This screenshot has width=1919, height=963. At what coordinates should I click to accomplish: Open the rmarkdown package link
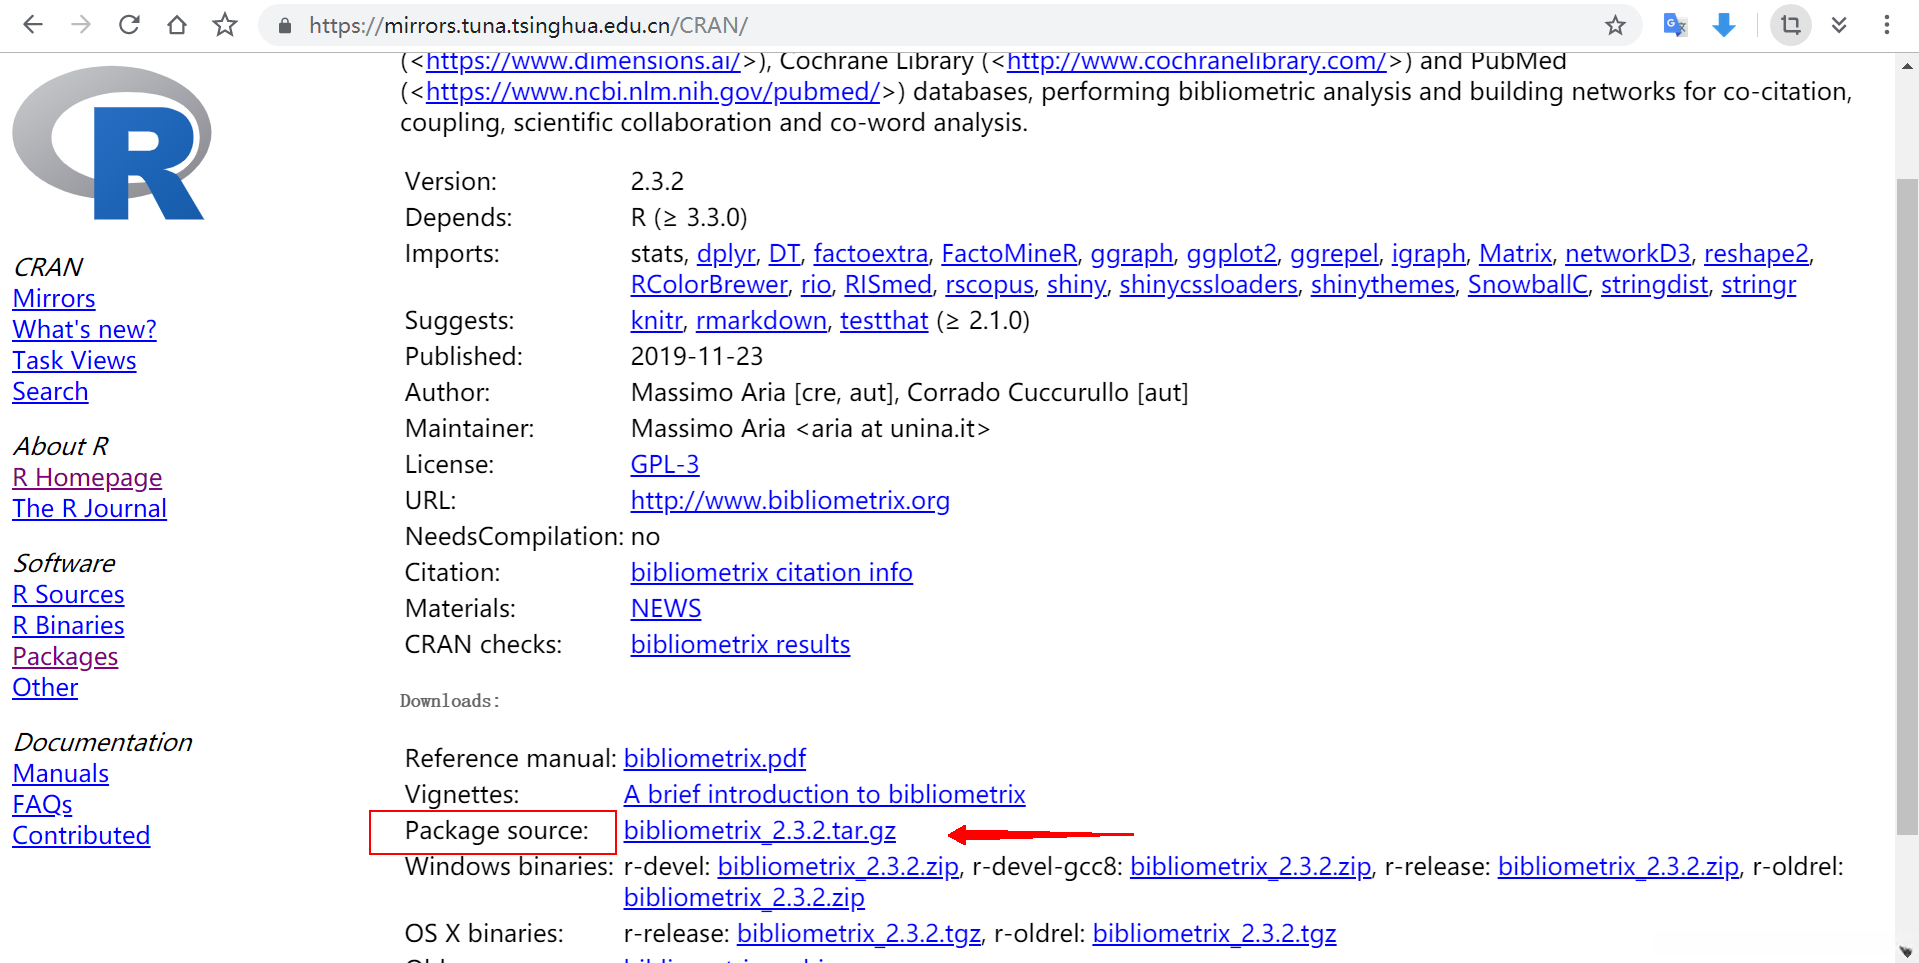[761, 321]
